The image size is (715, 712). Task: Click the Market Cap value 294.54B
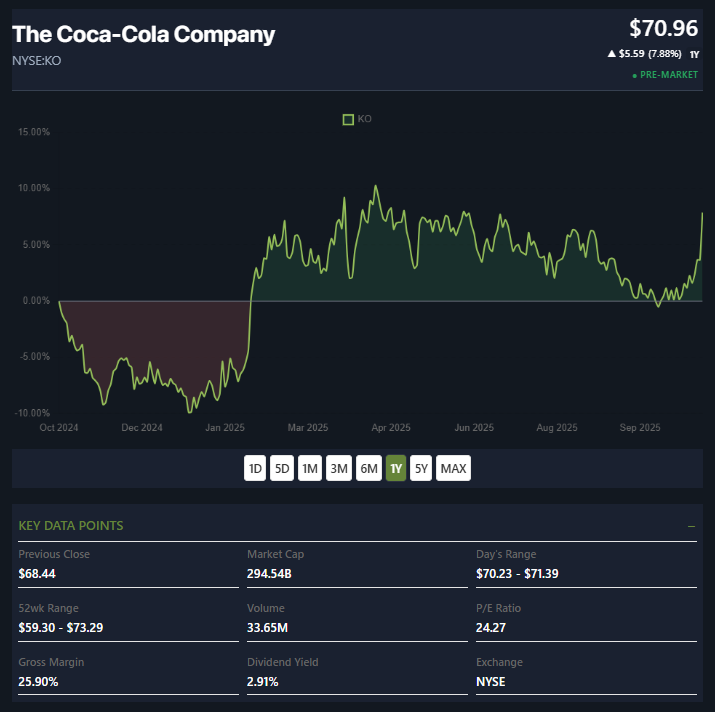pyautogui.click(x=268, y=574)
